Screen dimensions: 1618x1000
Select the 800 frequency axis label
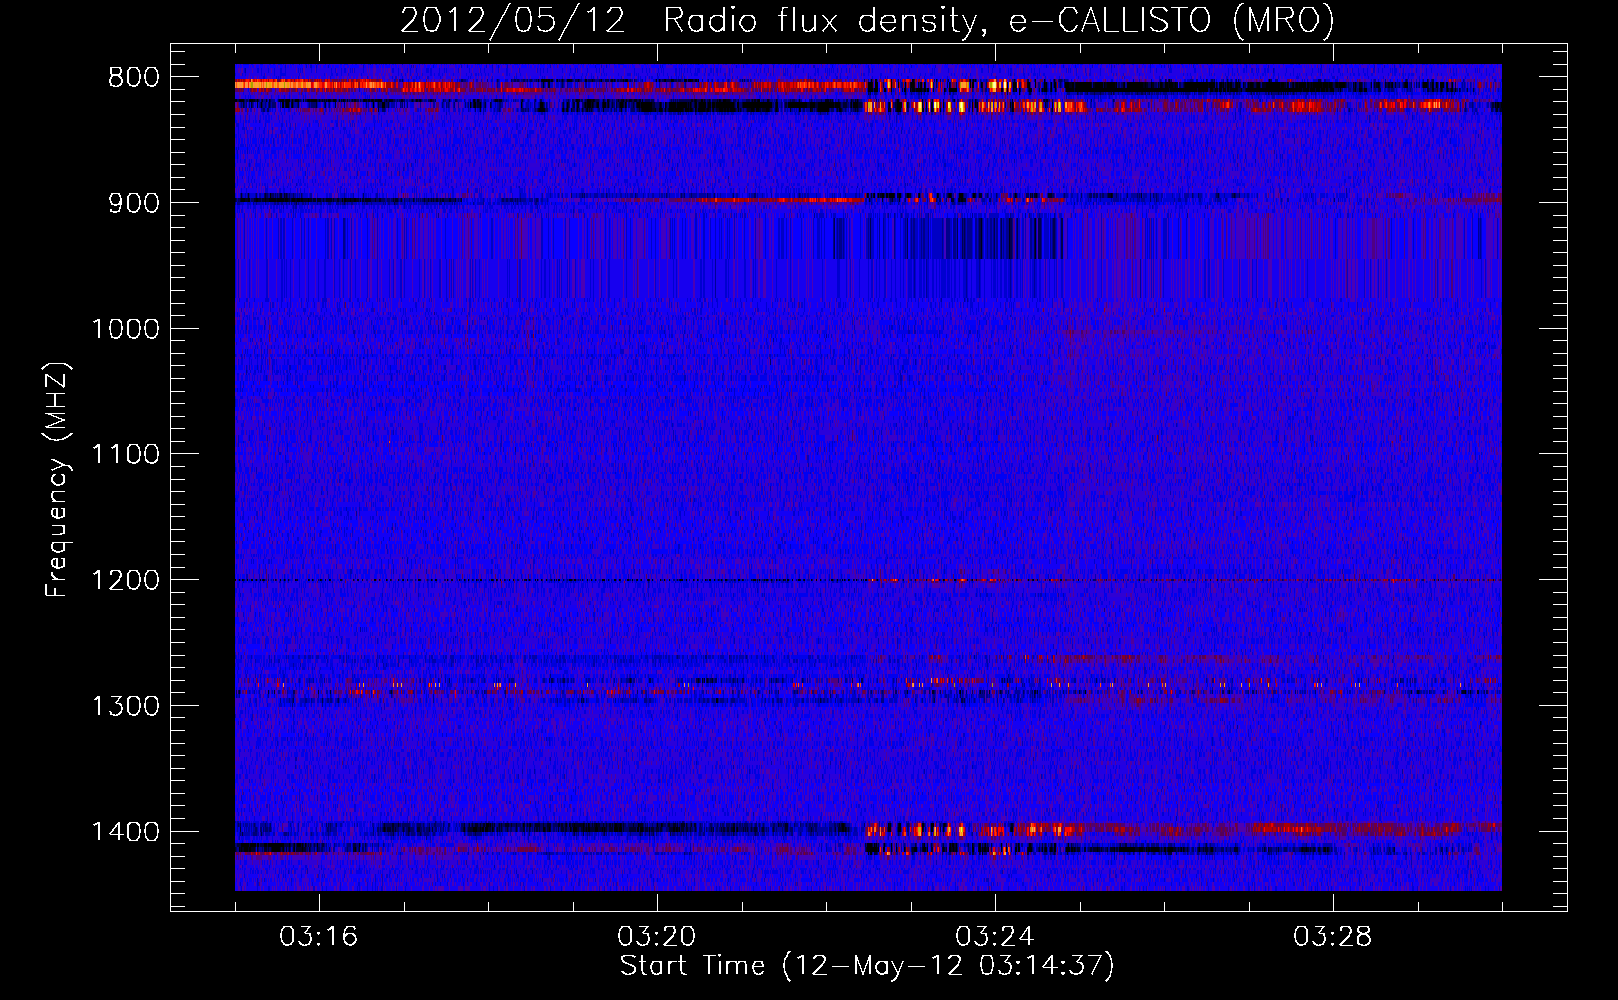coord(133,78)
